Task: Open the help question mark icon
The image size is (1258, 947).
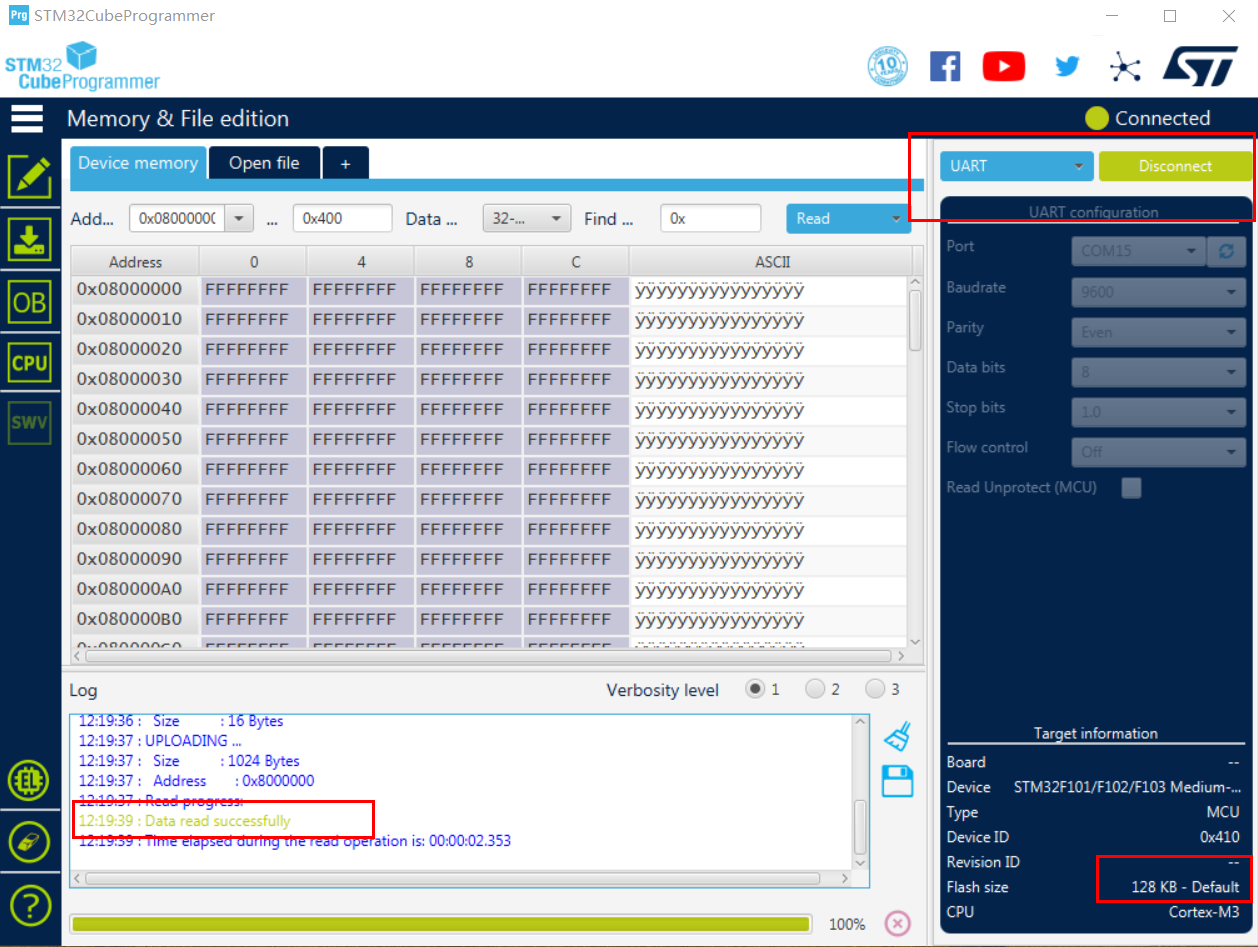Action: 29,905
